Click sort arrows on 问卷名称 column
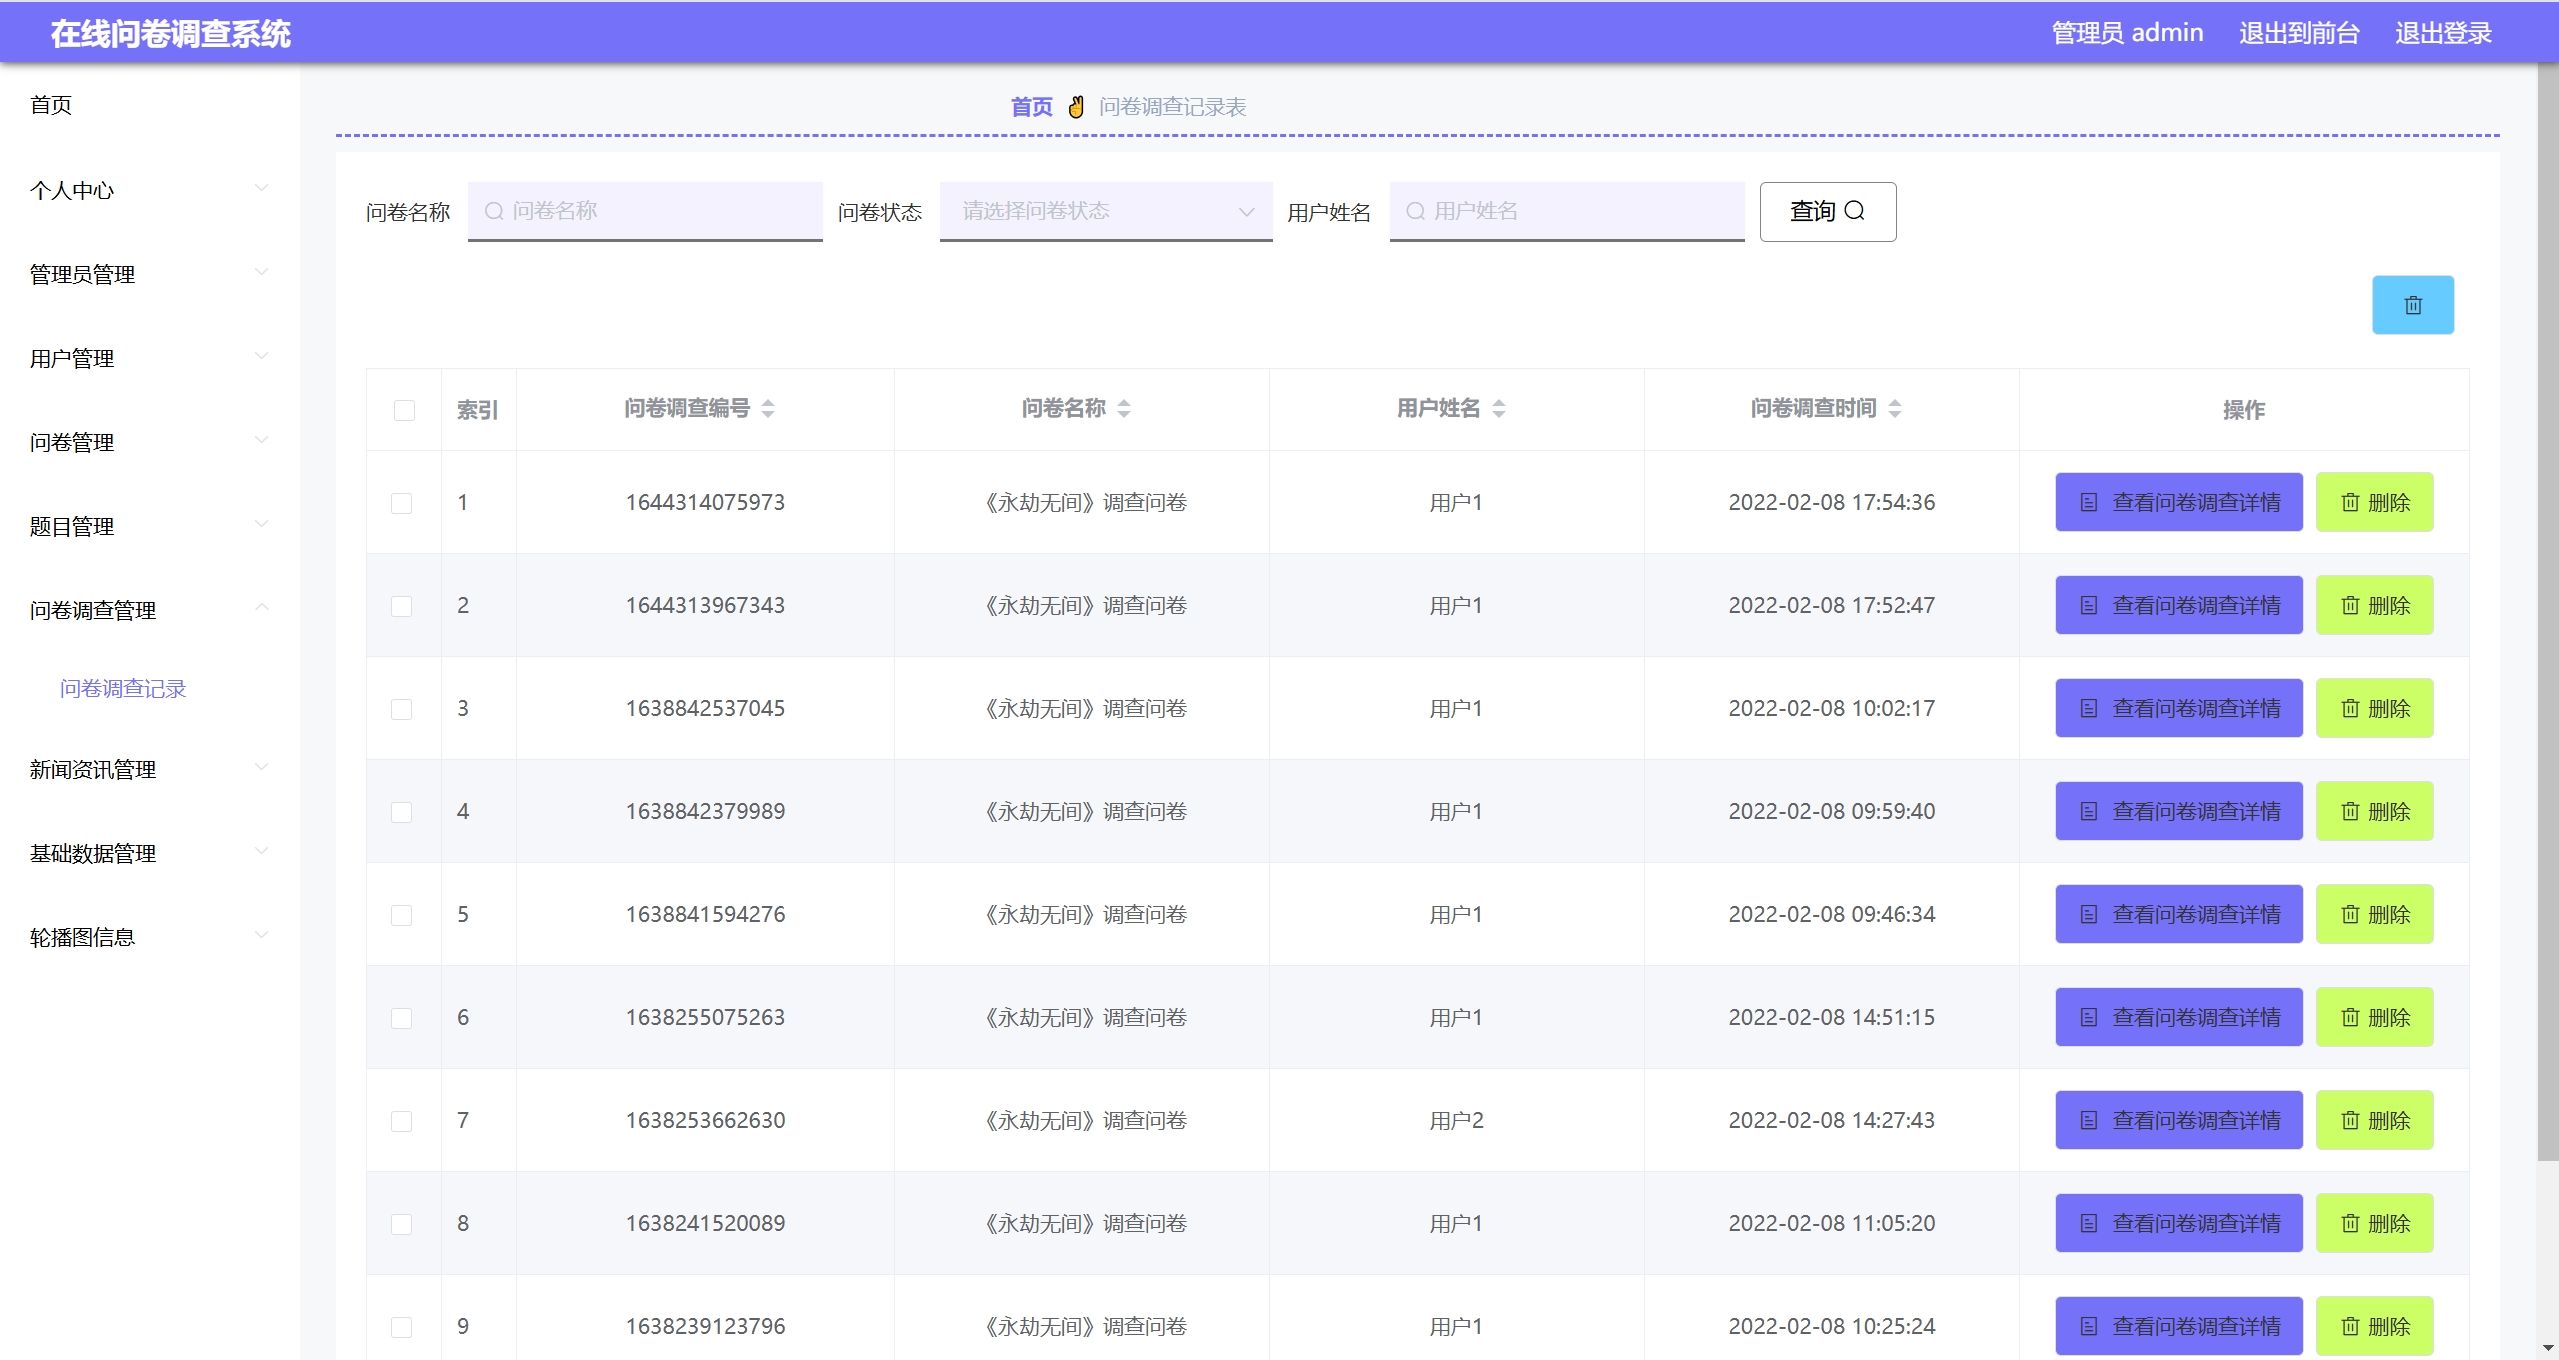The image size is (2559, 1360). click(1124, 408)
